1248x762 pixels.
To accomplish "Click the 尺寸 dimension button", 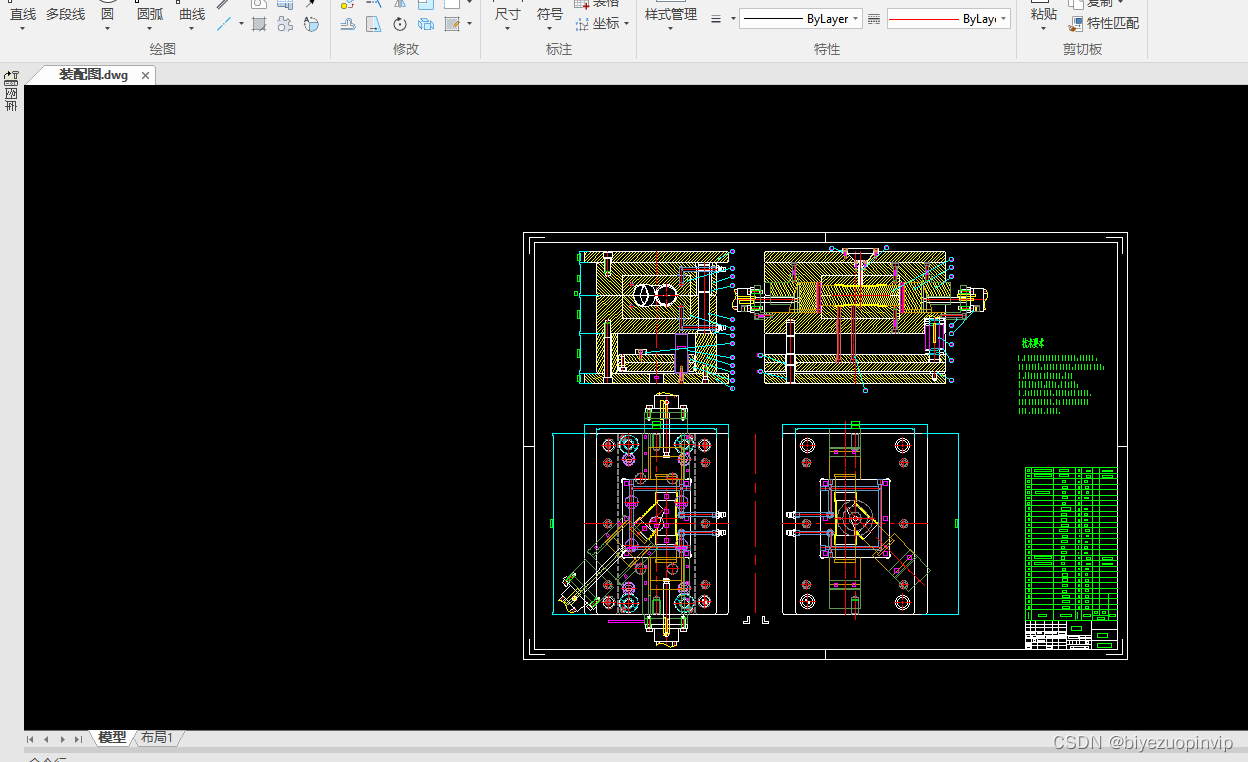I will 507,15.
